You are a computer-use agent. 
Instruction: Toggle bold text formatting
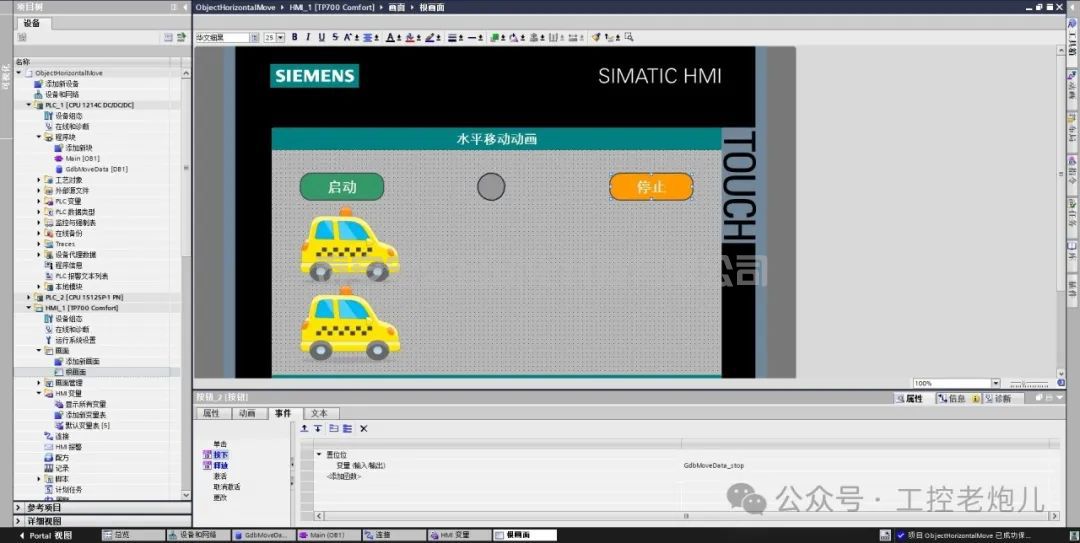pos(295,37)
